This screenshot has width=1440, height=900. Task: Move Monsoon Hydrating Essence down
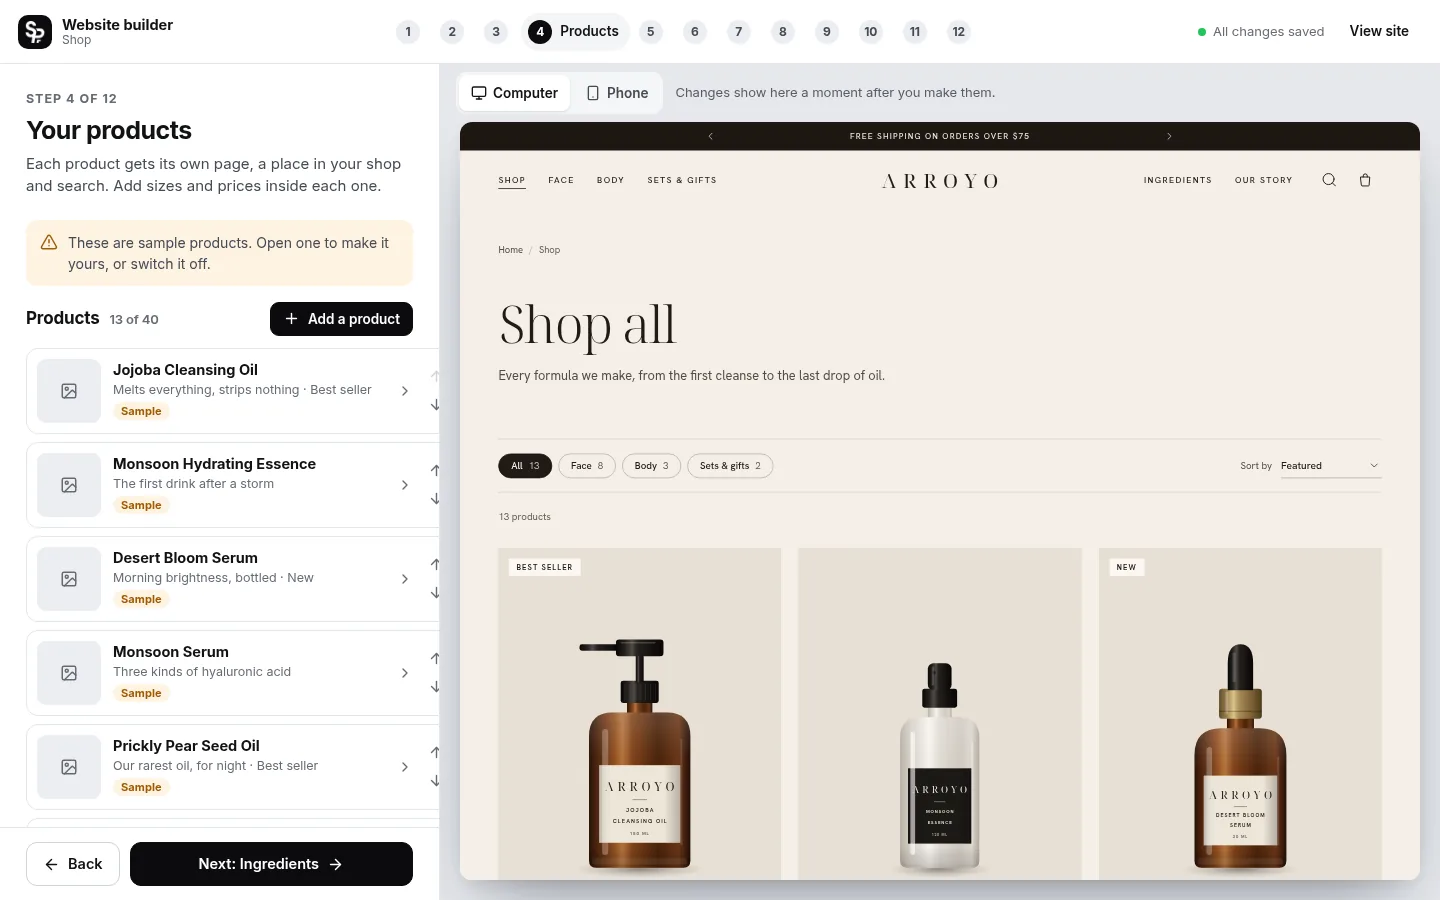[435, 499]
